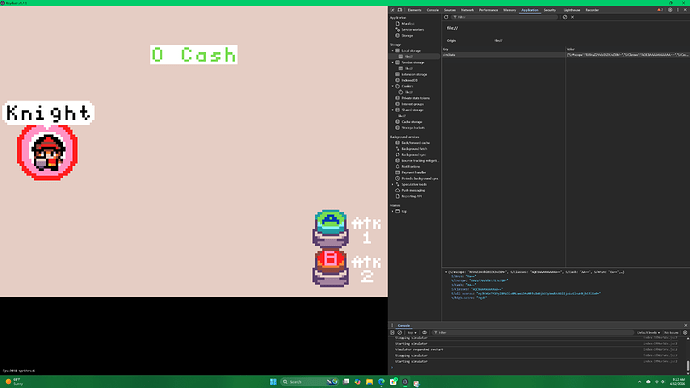Collapse the Shared storage tree node

(393, 110)
